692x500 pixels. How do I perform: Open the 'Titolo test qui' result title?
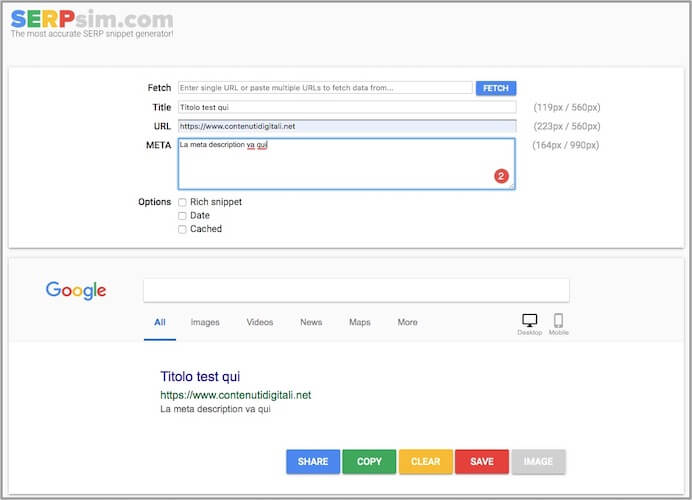tap(200, 376)
